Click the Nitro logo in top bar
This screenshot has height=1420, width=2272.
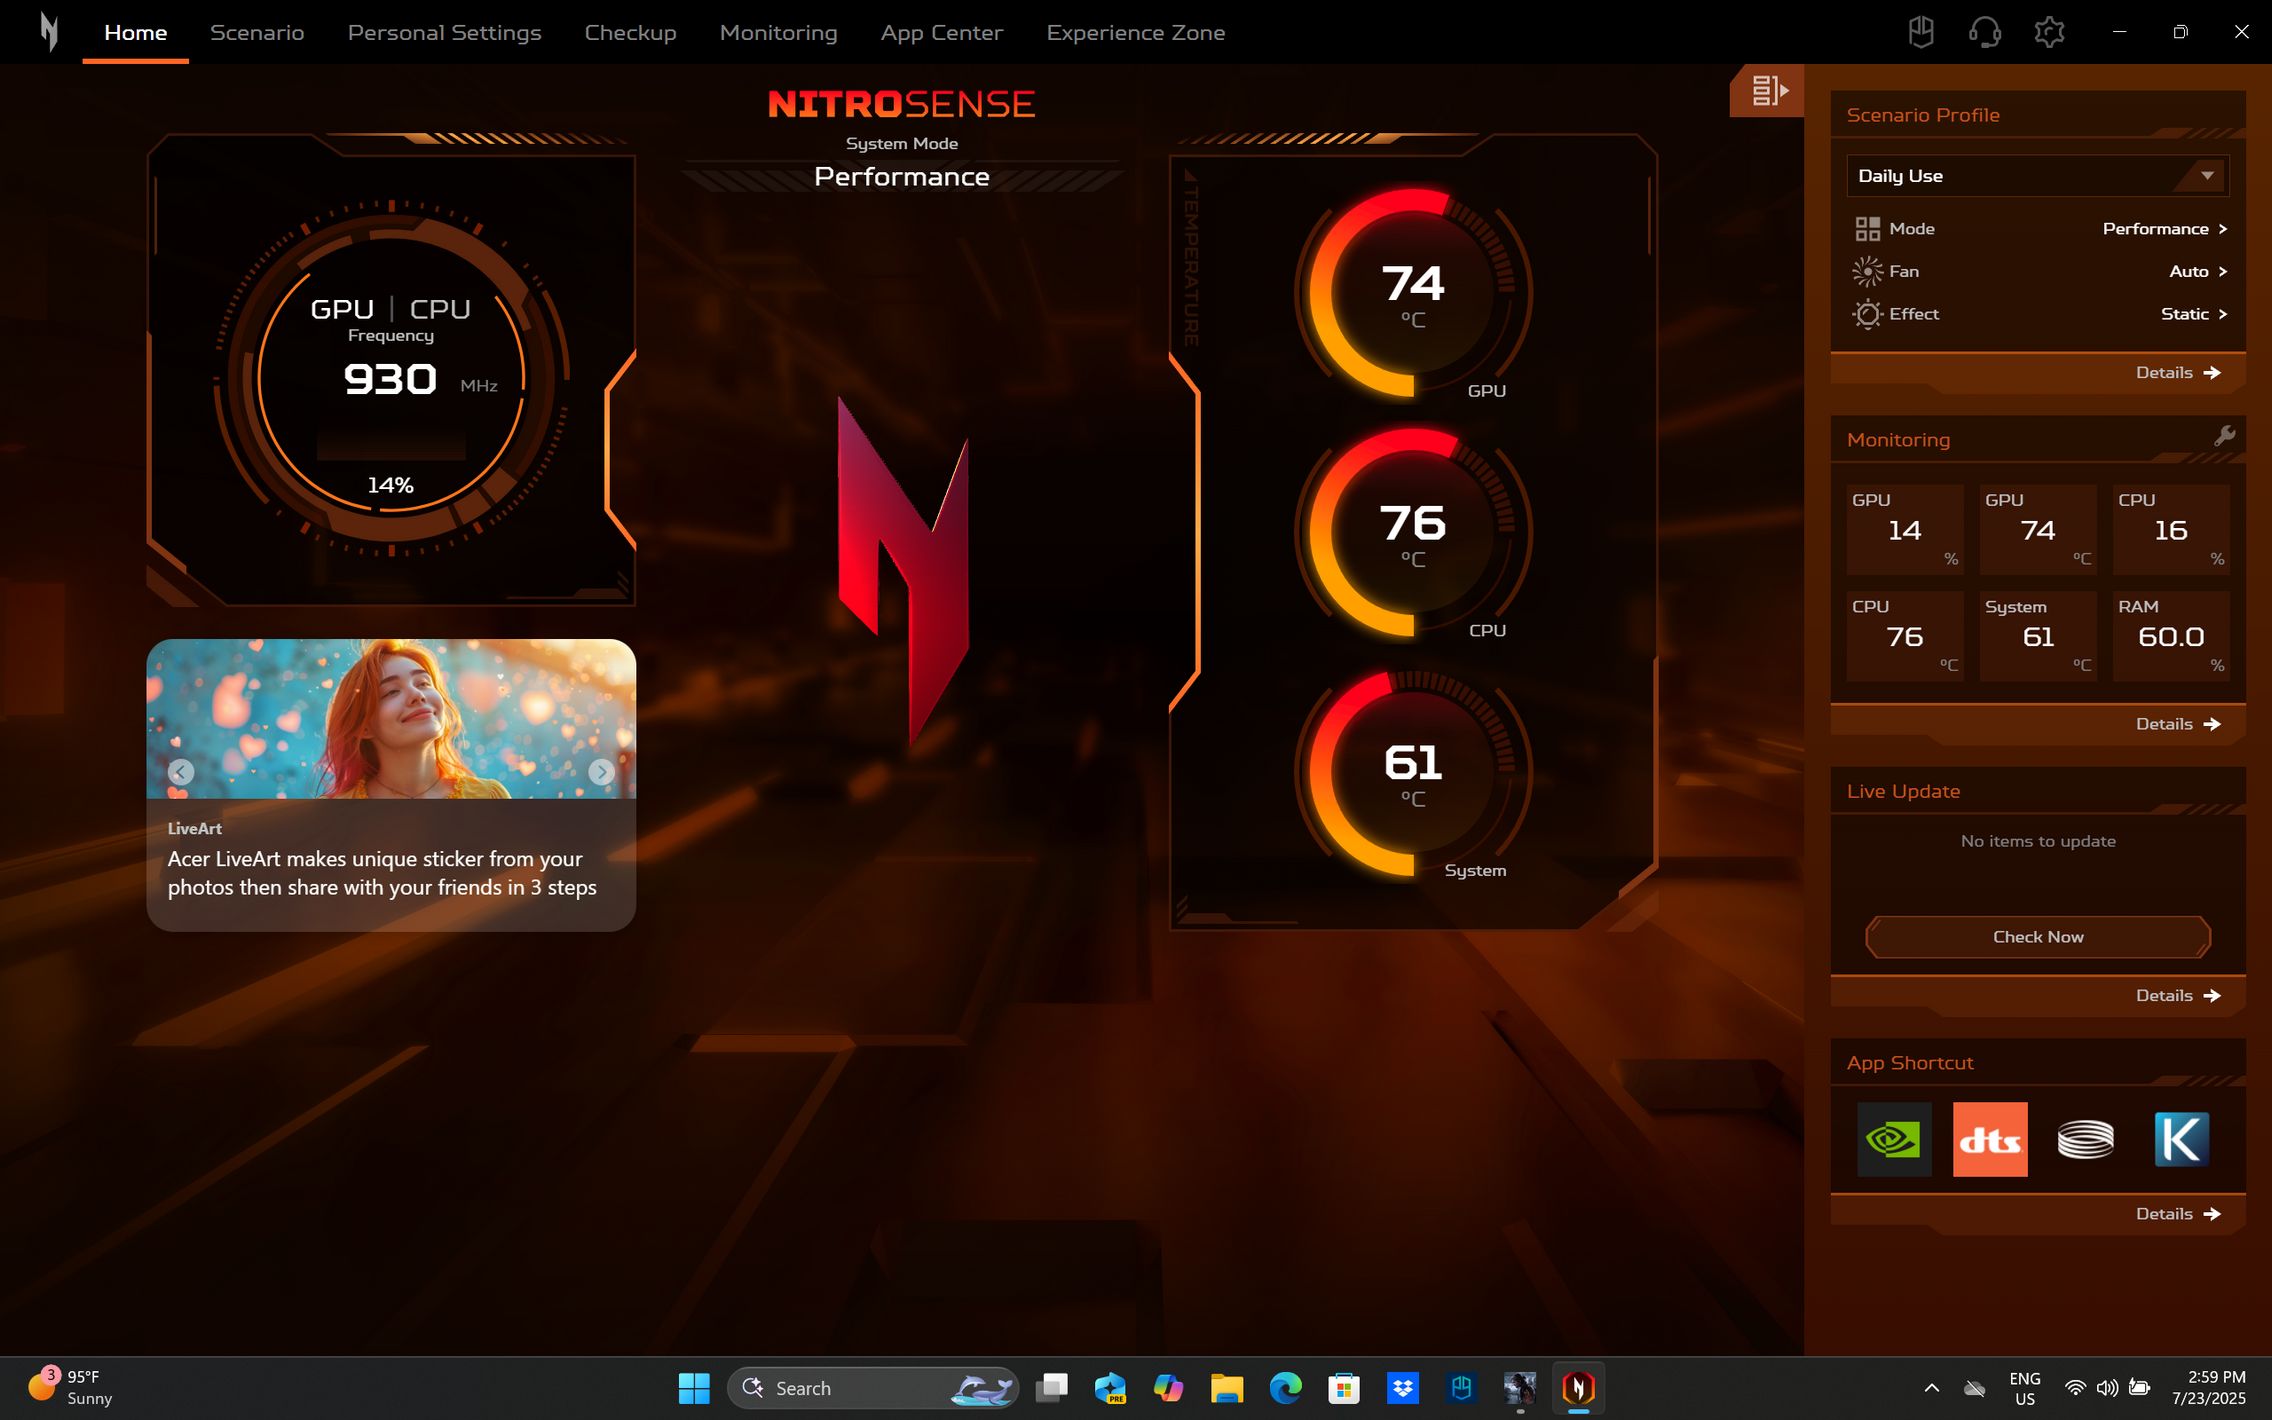(x=49, y=32)
